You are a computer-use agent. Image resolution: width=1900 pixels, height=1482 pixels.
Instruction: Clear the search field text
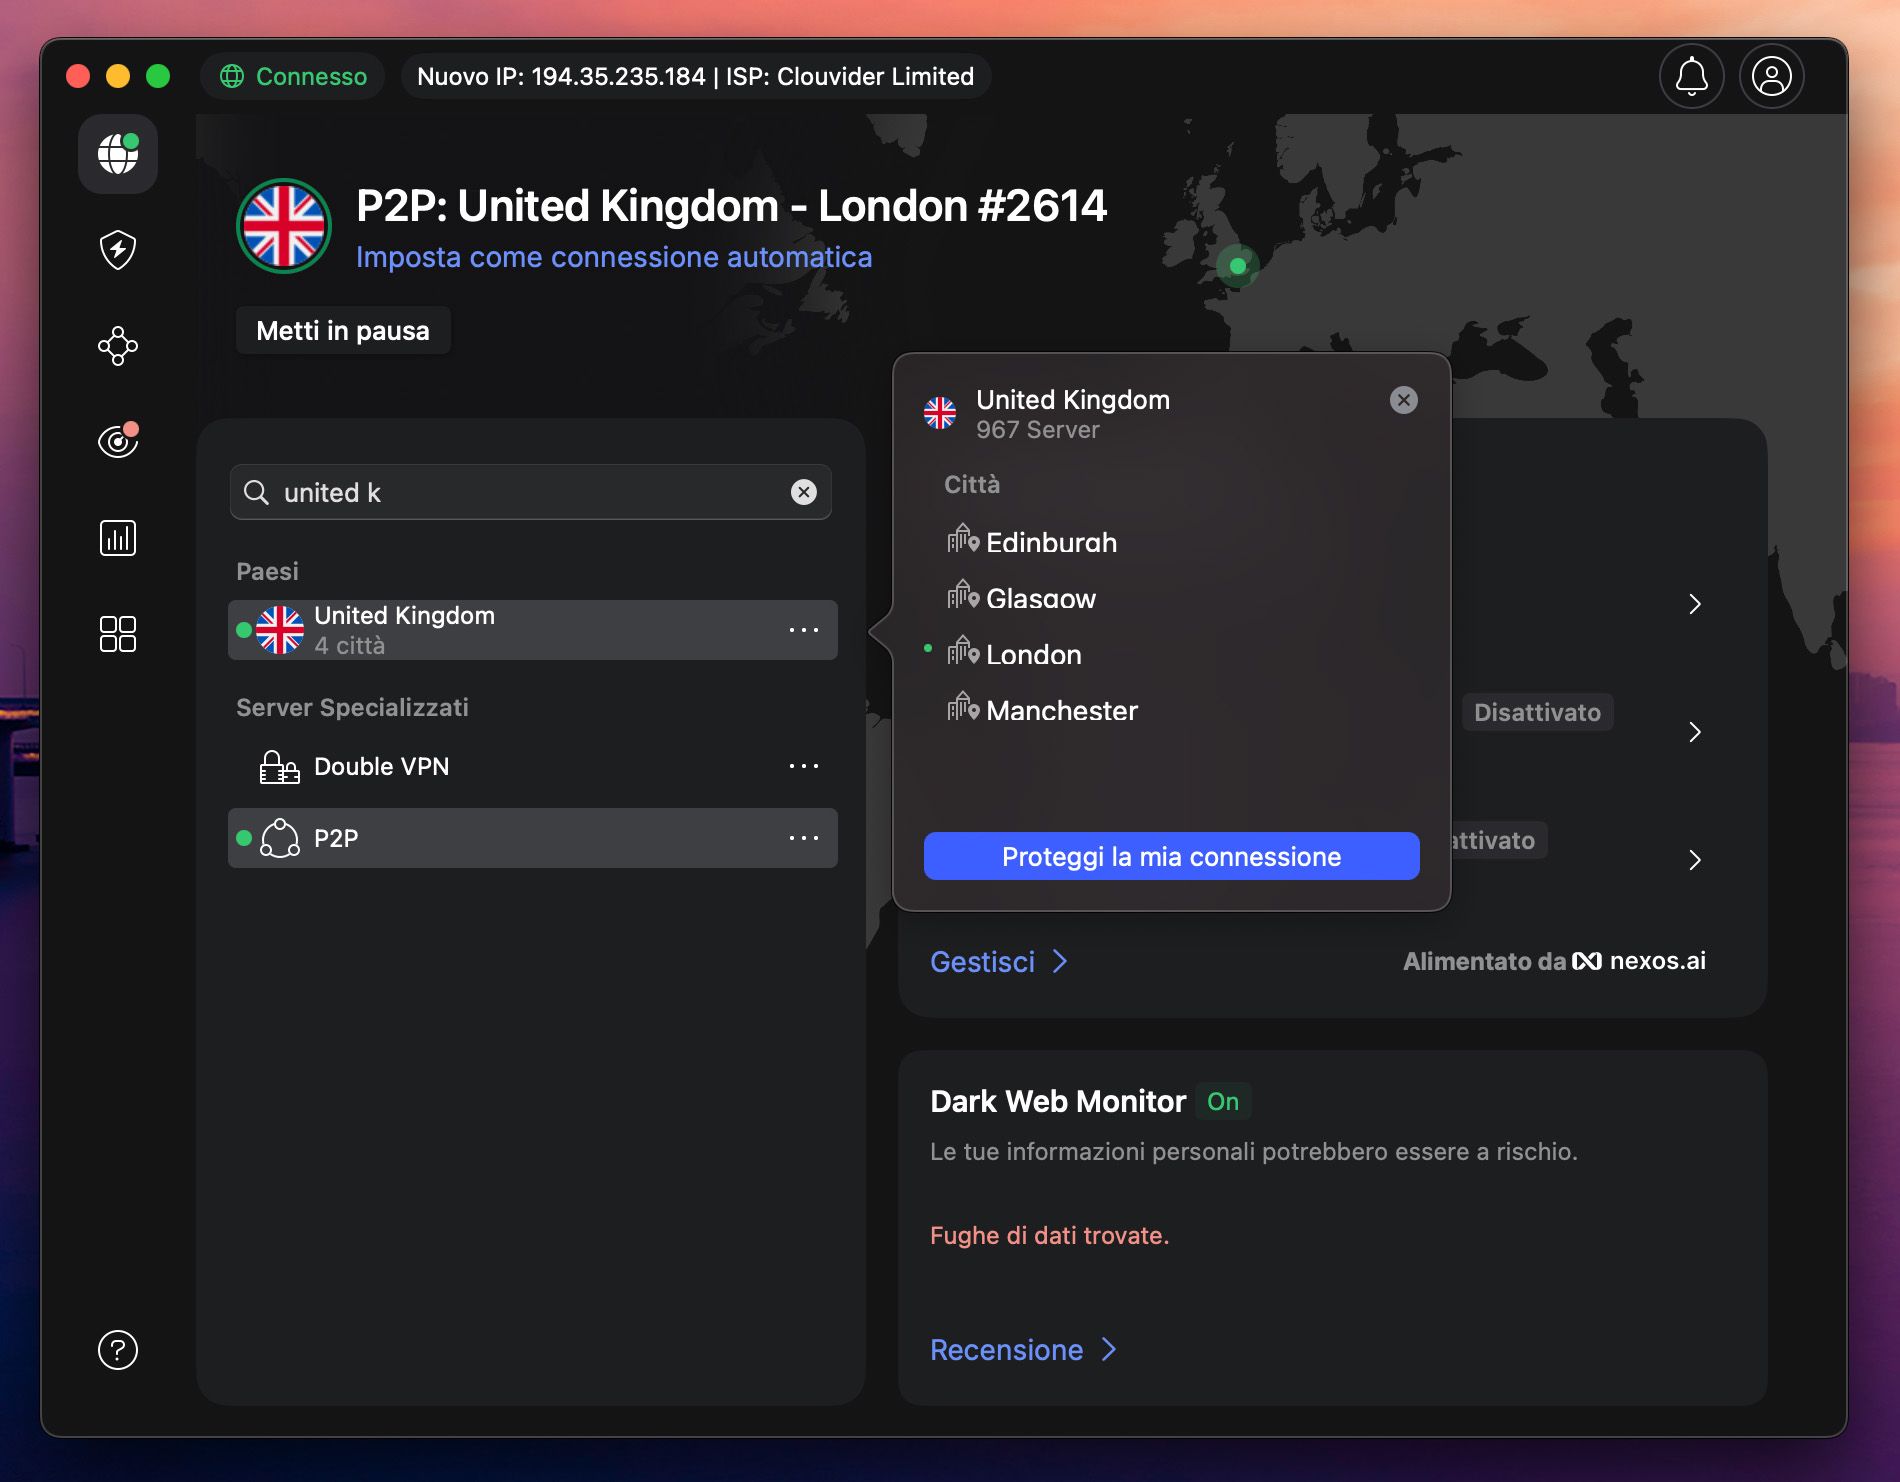pos(804,492)
